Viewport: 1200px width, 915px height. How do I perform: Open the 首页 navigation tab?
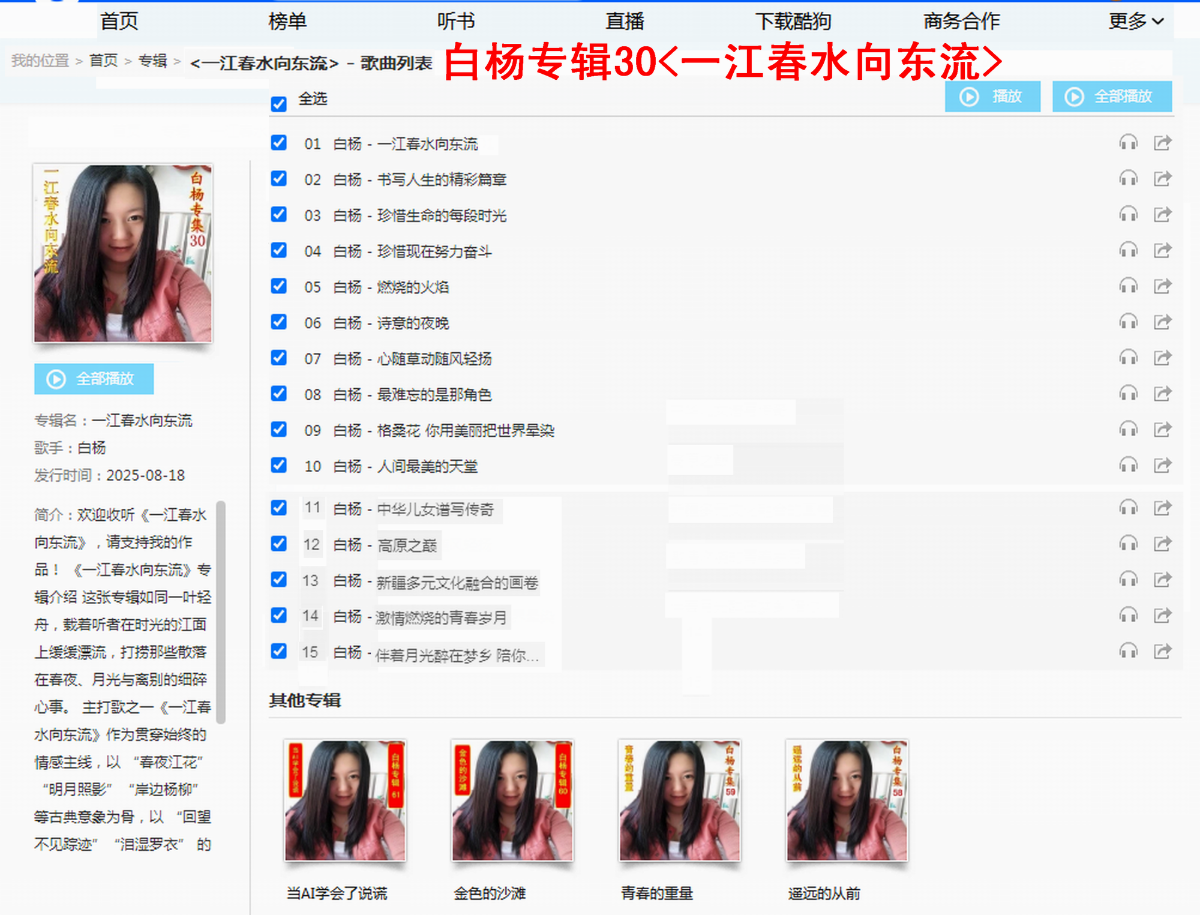(119, 21)
